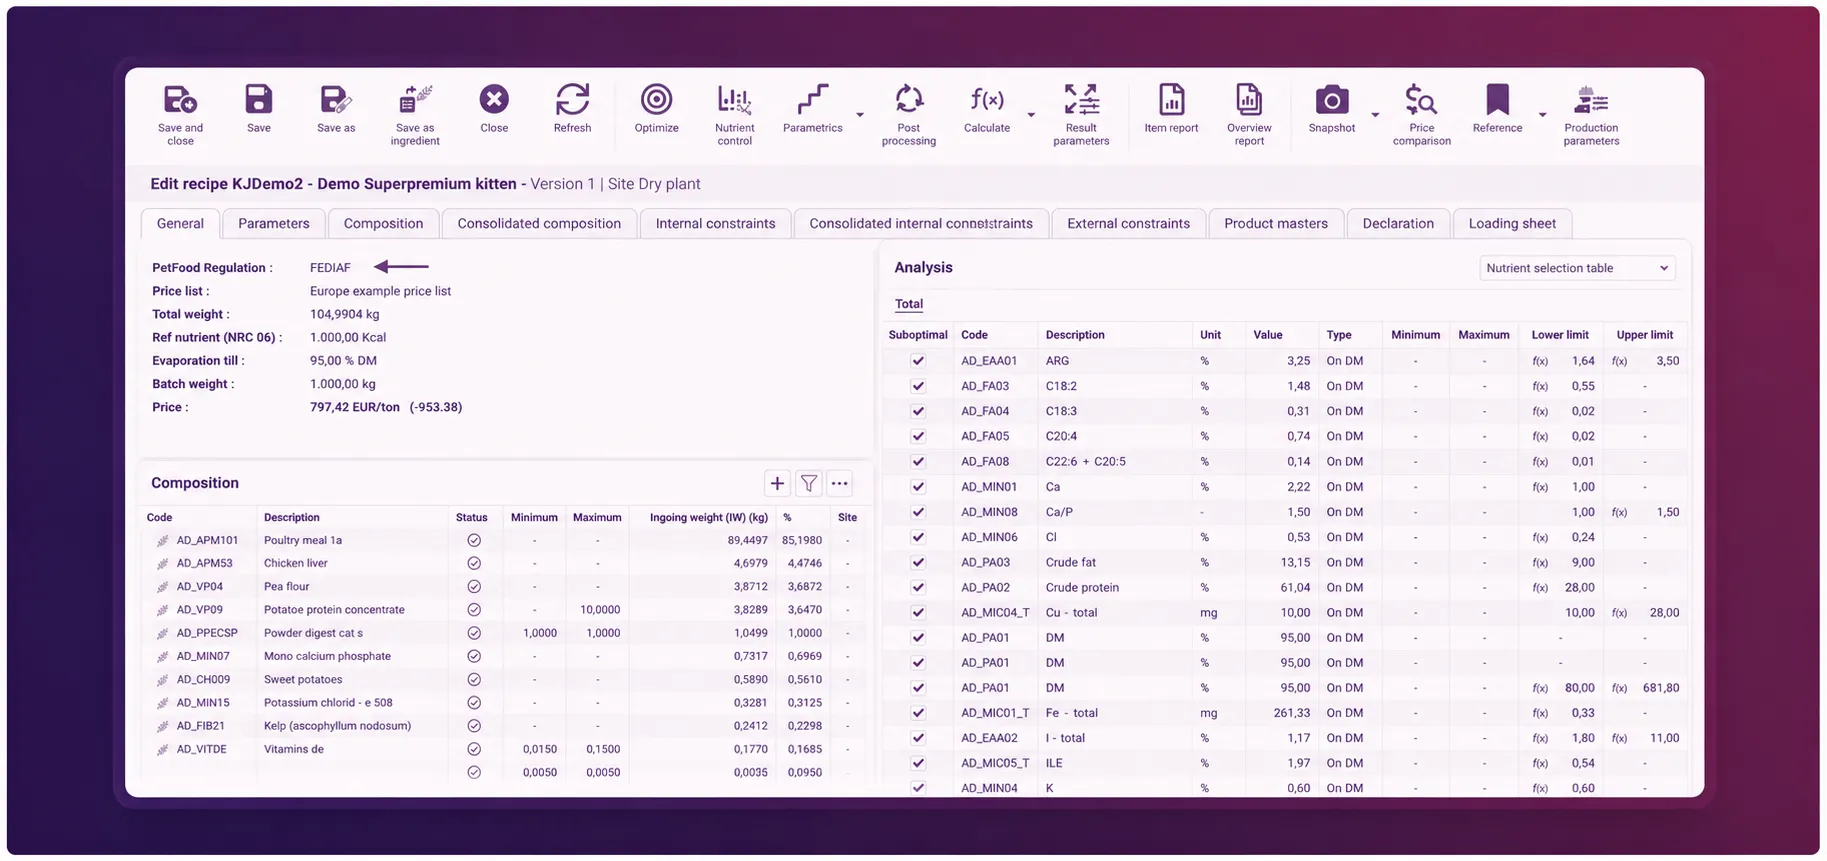Take a Snapshot of the recipe

[x=1332, y=100]
